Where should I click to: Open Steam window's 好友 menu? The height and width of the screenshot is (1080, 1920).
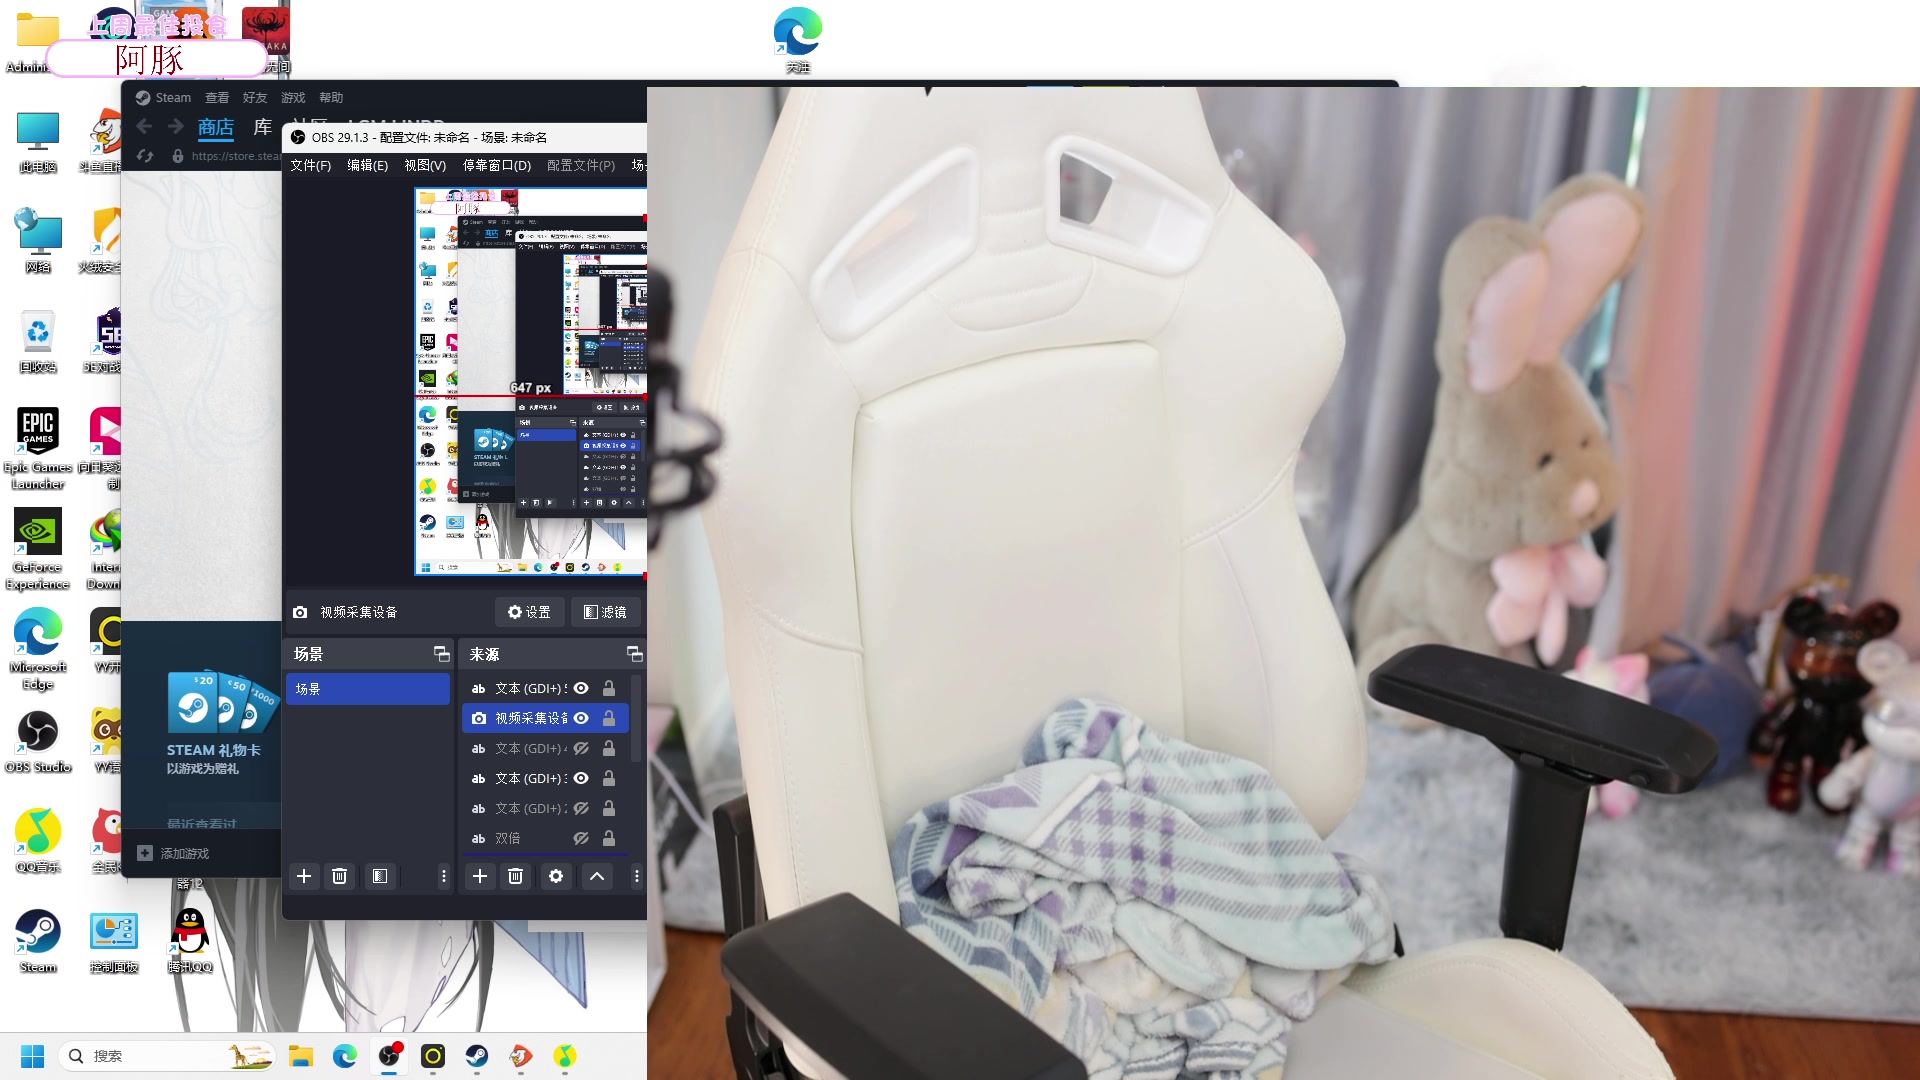pos(255,97)
